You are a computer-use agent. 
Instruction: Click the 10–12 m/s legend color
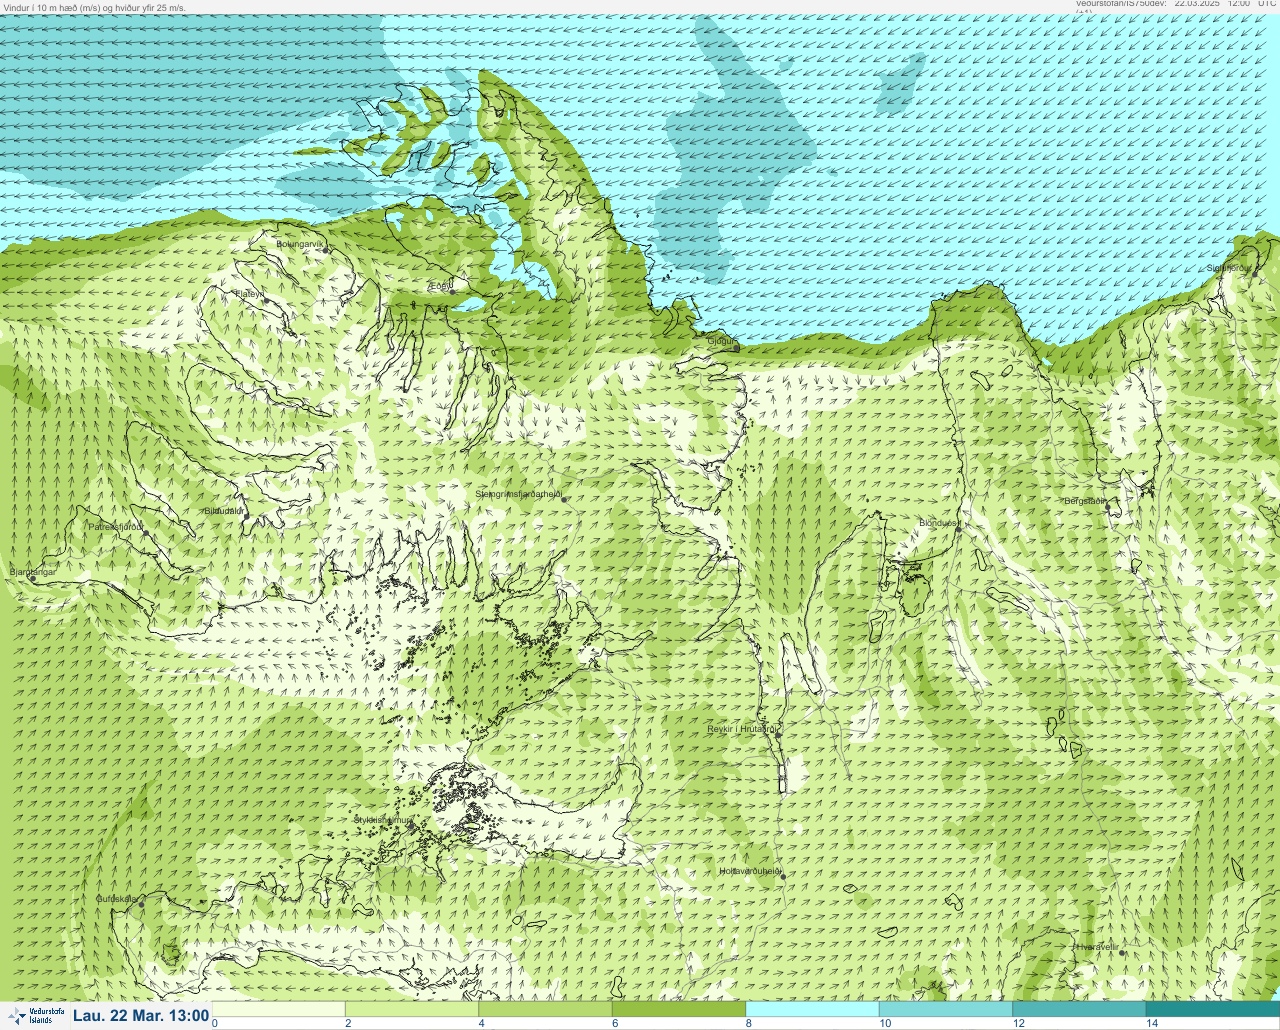(x=946, y=1009)
